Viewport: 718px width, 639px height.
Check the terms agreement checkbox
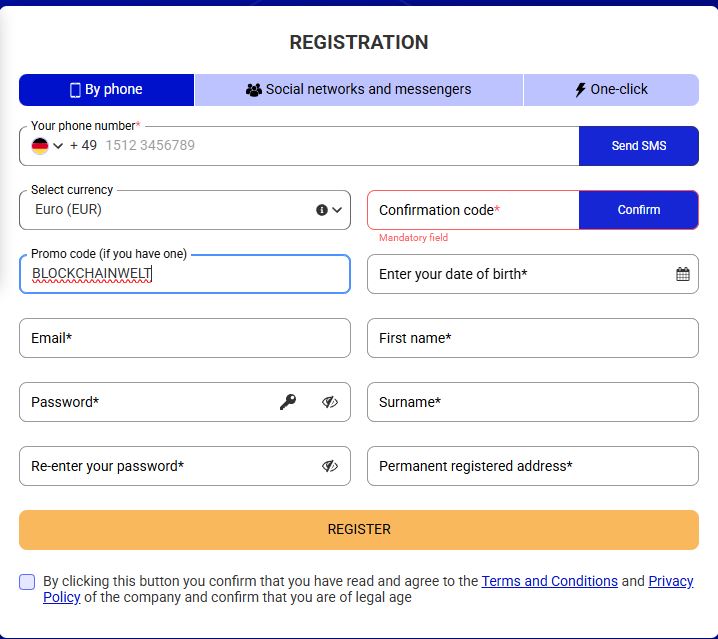pyautogui.click(x=27, y=582)
